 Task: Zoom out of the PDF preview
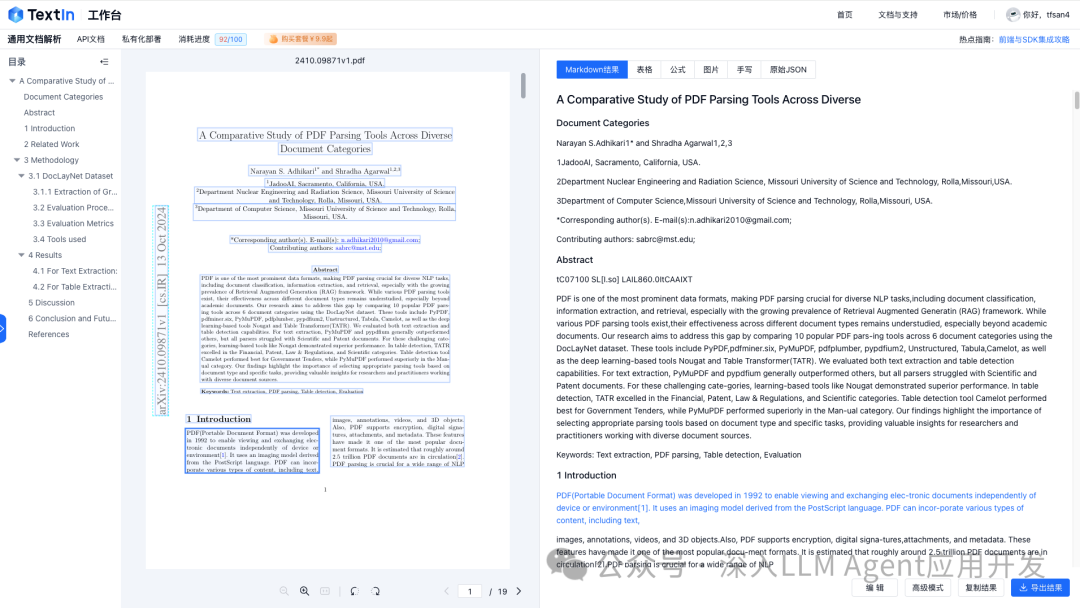[x=284, y=591]
